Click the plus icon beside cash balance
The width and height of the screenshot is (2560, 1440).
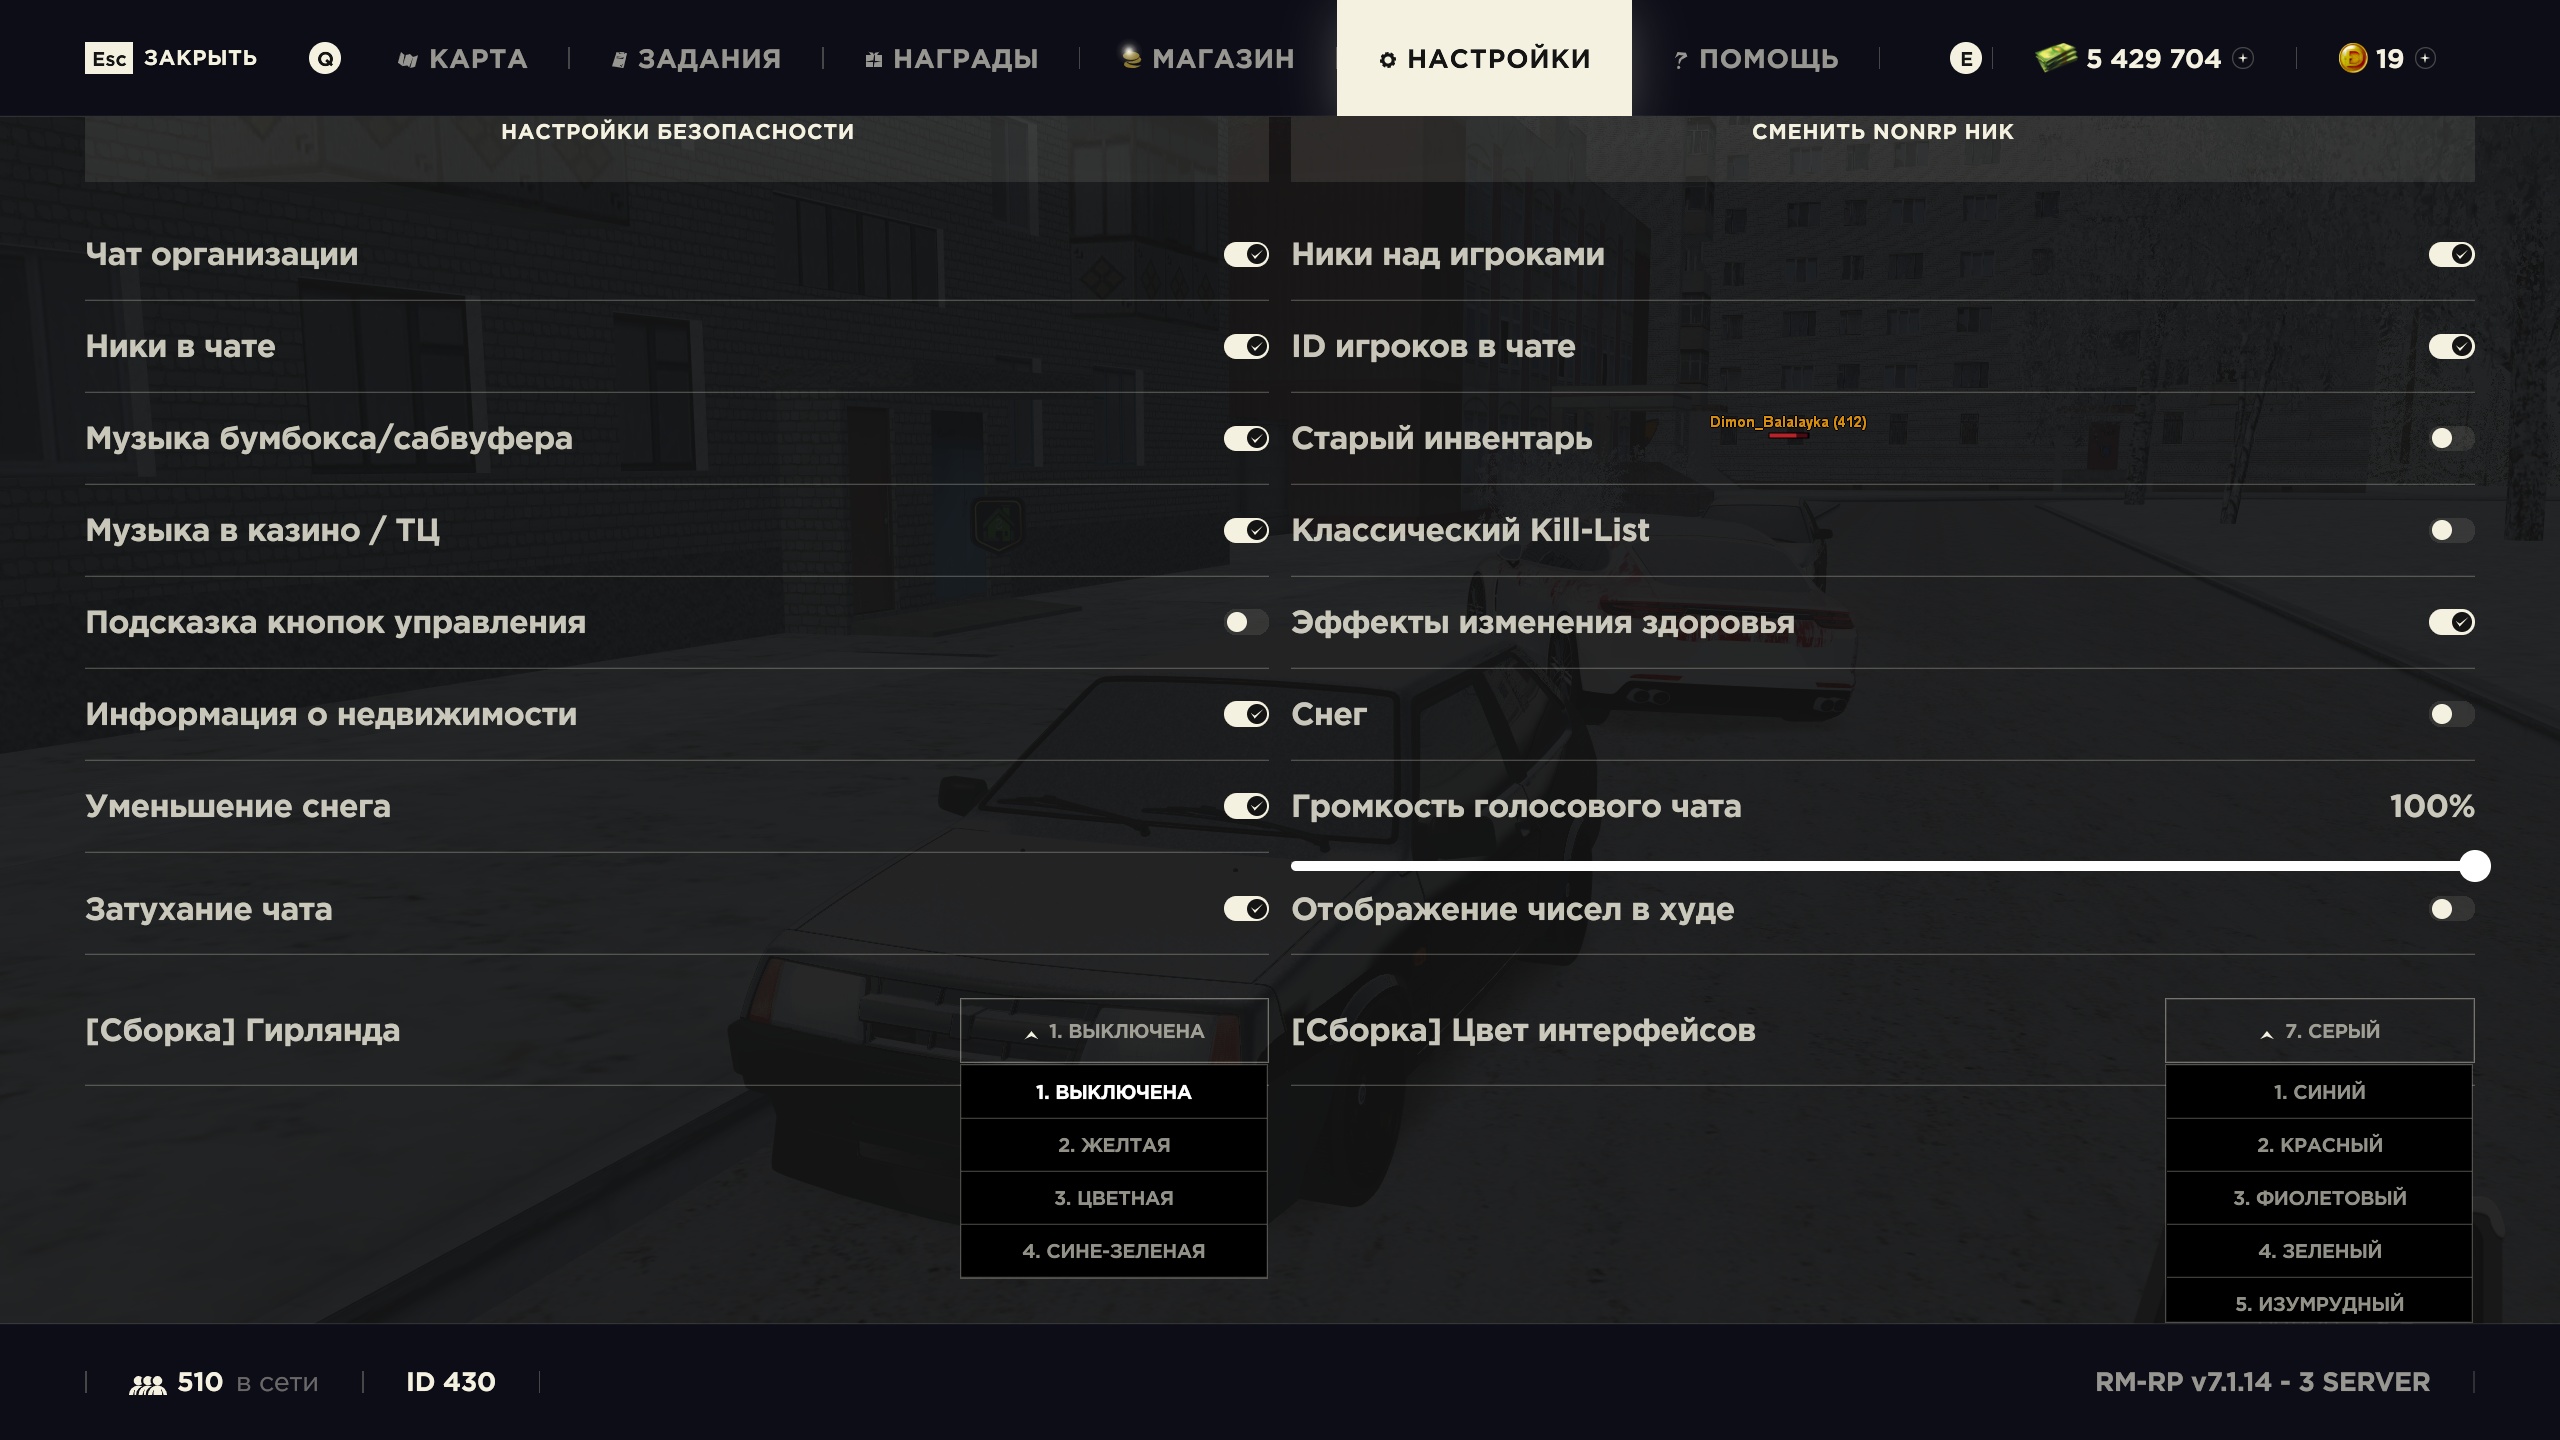click(x=2243, y=58)
